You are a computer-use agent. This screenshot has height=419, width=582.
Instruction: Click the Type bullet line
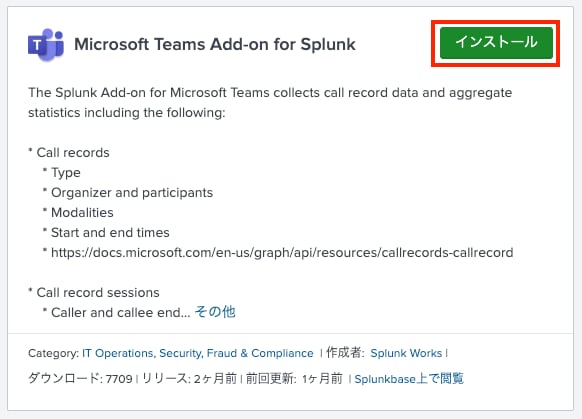[65, 173]
